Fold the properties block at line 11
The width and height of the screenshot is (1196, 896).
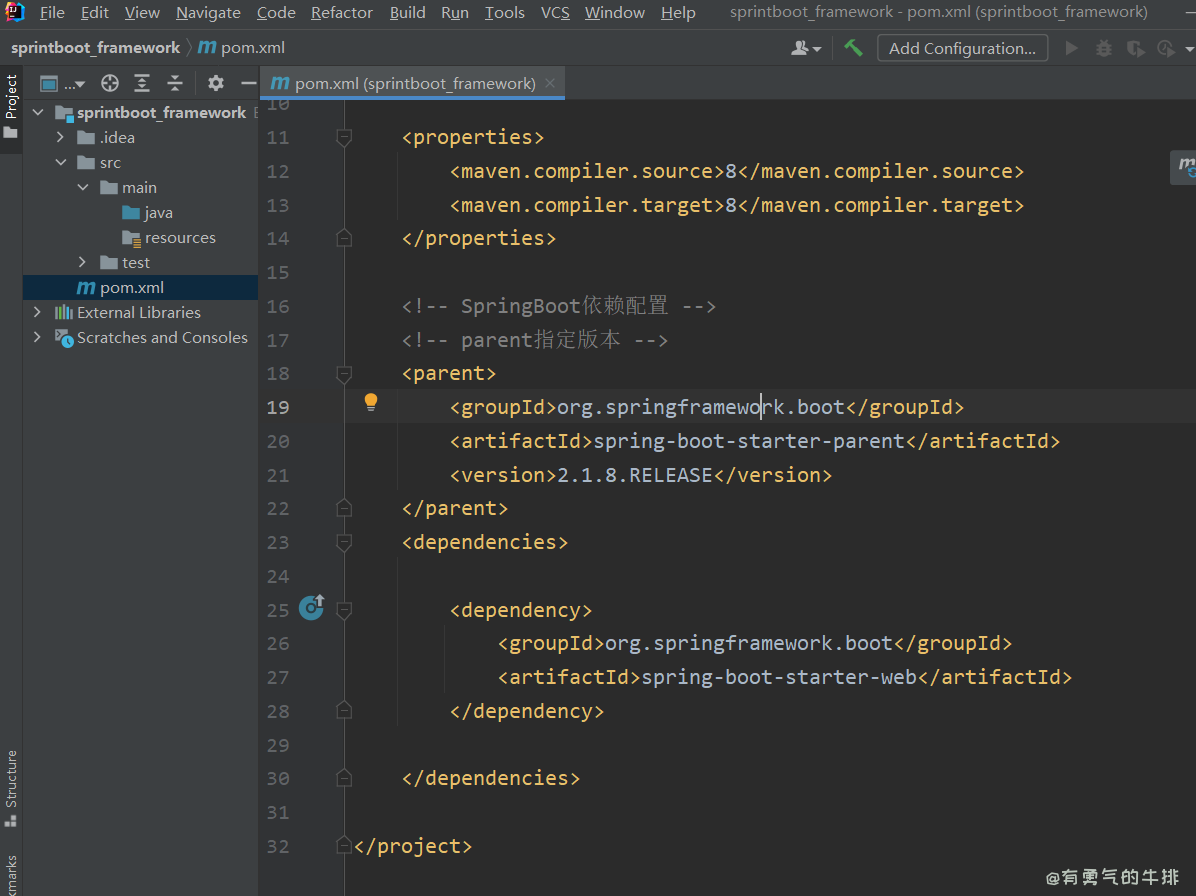[344, 138]
